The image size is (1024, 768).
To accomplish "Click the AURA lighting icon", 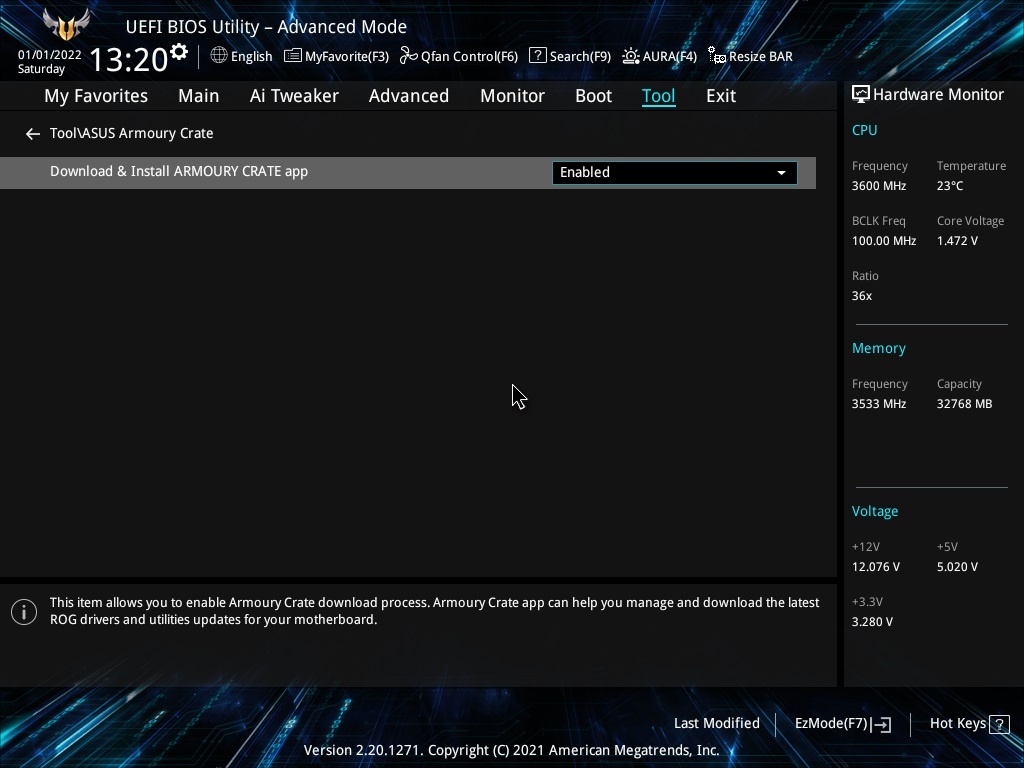I will [631, 56].
